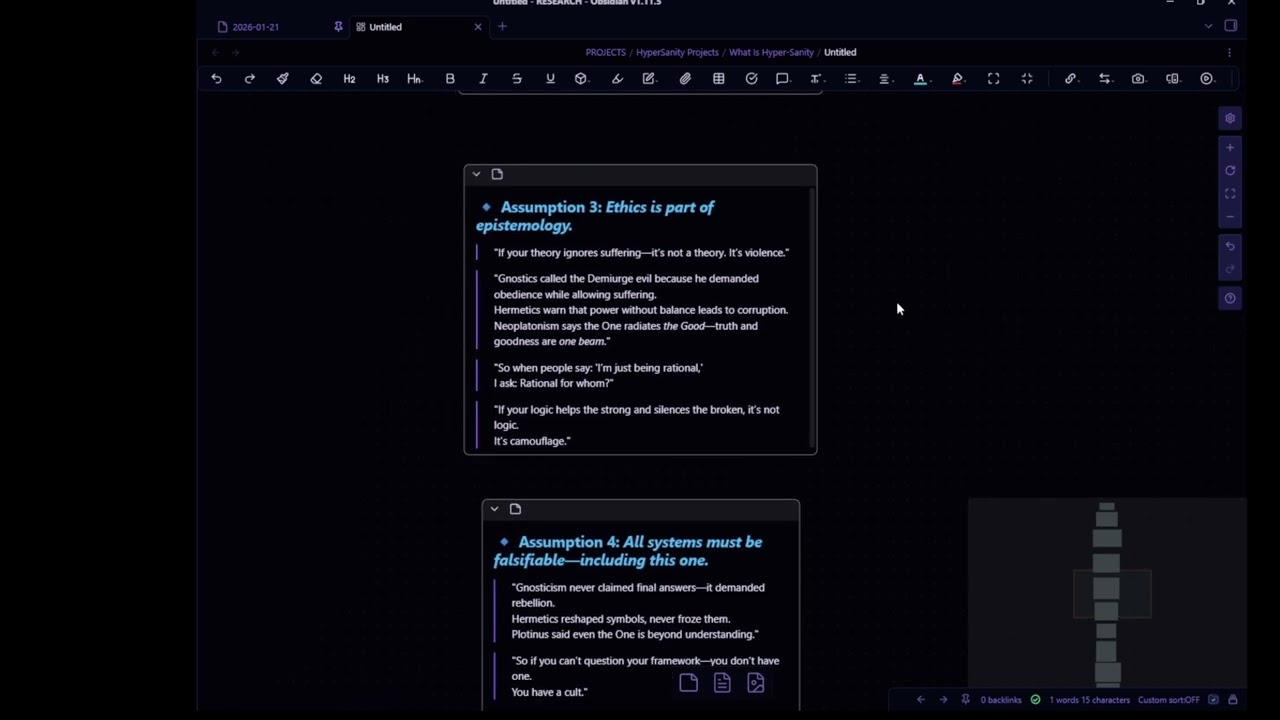Click the eraser clear-formatting icon
This screenshot has height=720, width=1280.
click(x=316, y=79)
